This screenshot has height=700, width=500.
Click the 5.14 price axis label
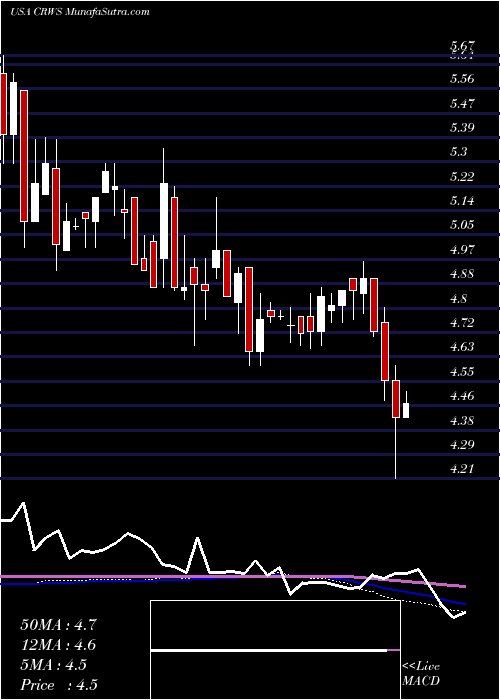click(x=463, y=200)
